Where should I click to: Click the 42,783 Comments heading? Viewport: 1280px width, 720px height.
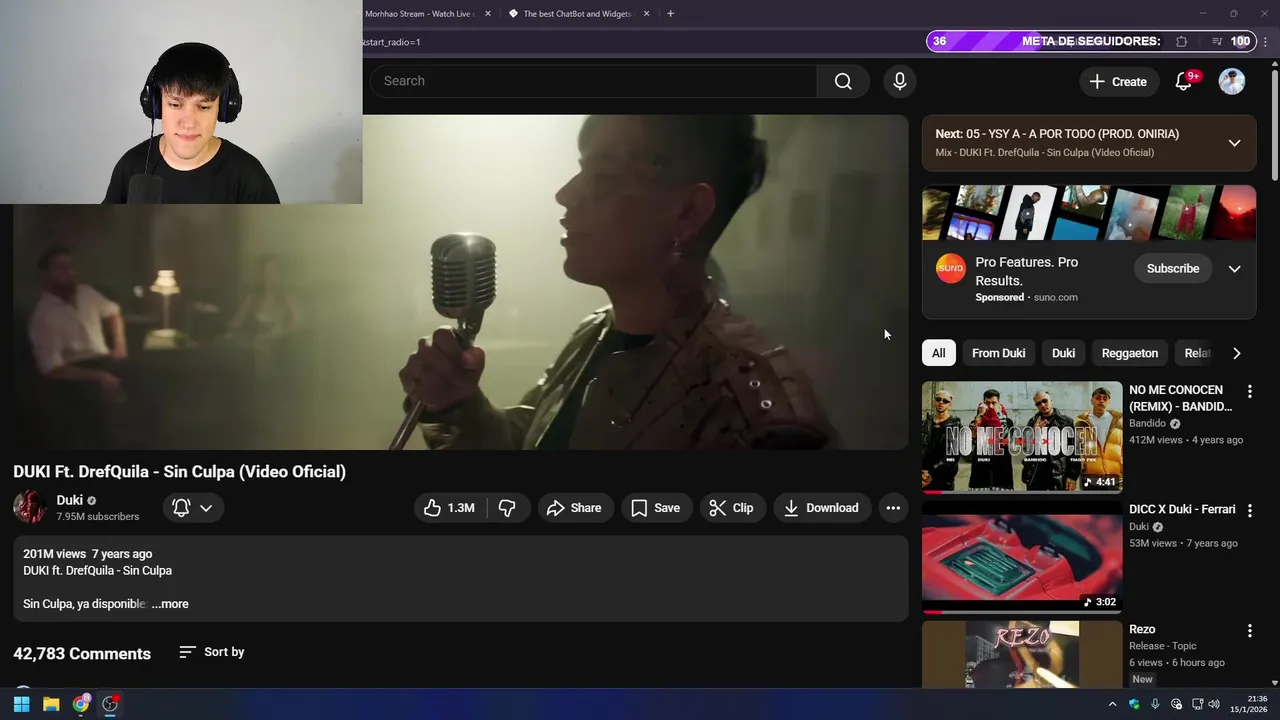pos(82,654)
